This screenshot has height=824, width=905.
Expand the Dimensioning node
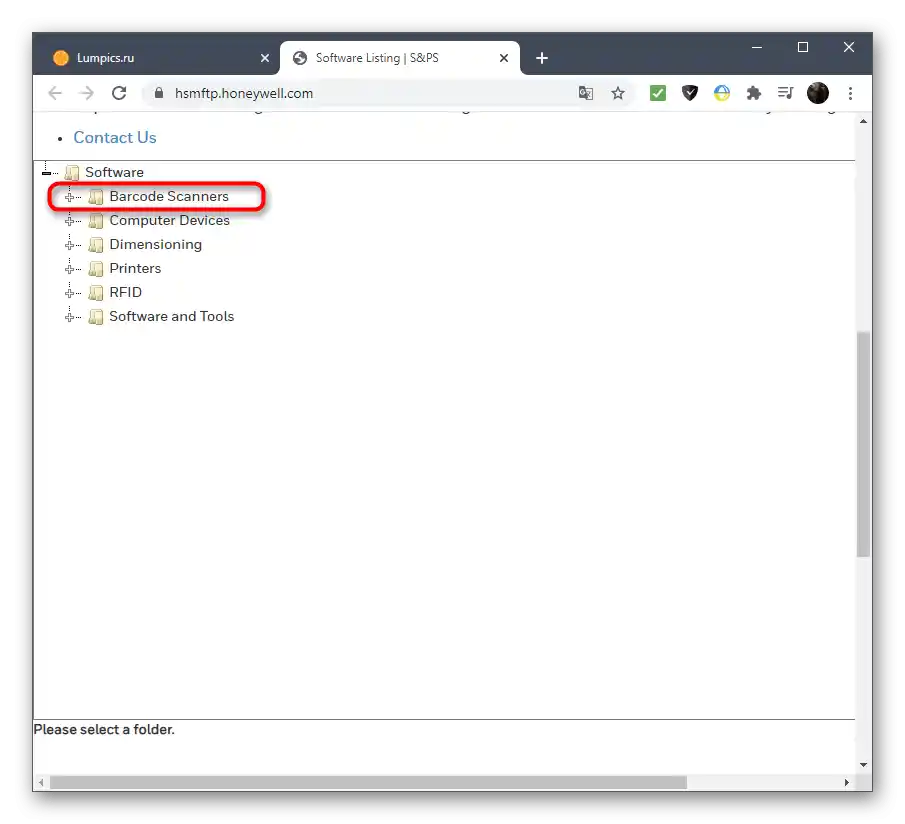click(x=69, y=245)
